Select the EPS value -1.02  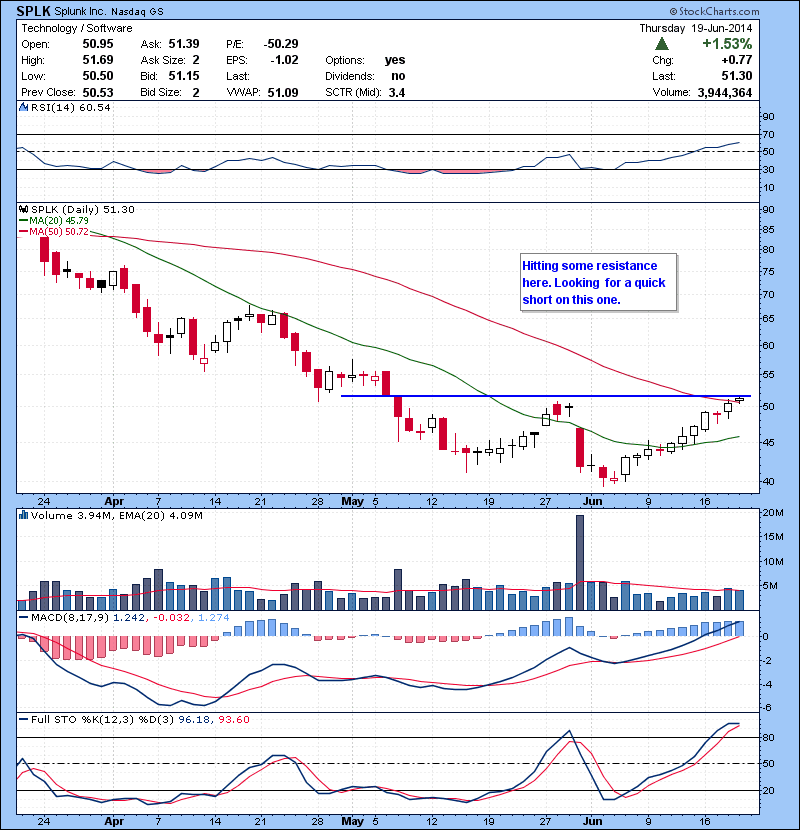tap(284, 60)
